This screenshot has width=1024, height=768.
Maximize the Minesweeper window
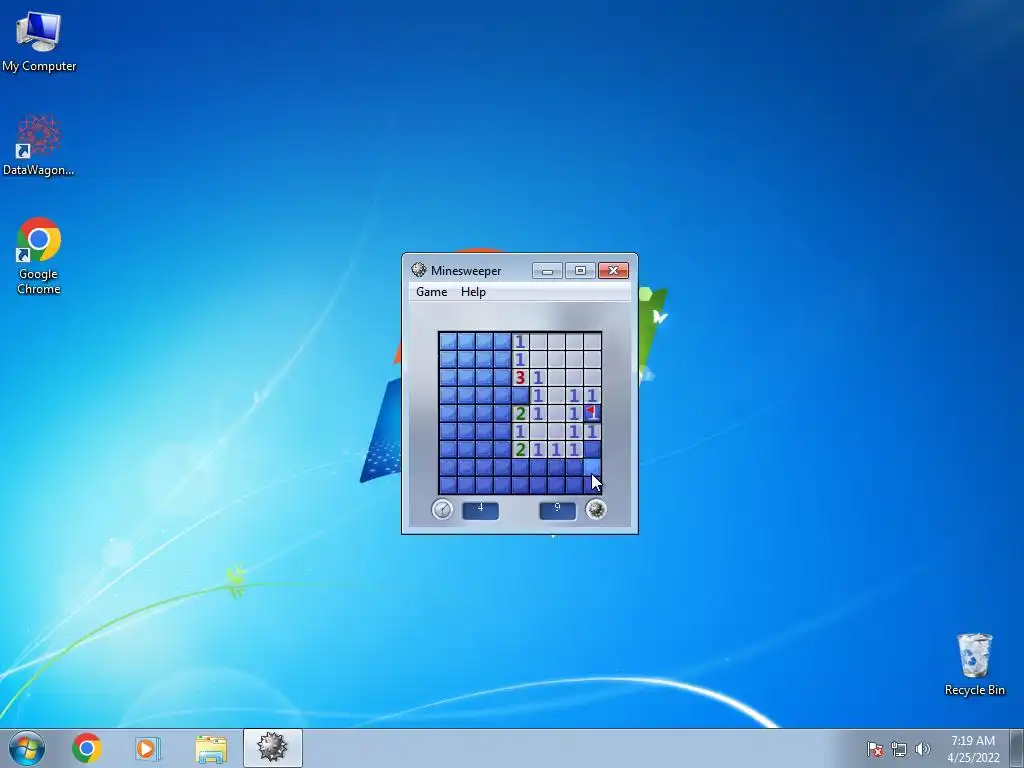click(x=580, y=270)
